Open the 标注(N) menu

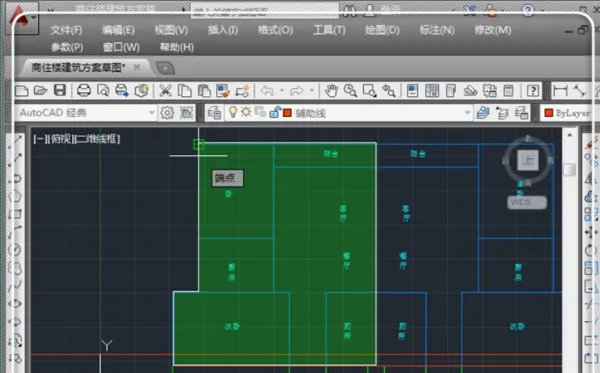(x=437, y=30)
